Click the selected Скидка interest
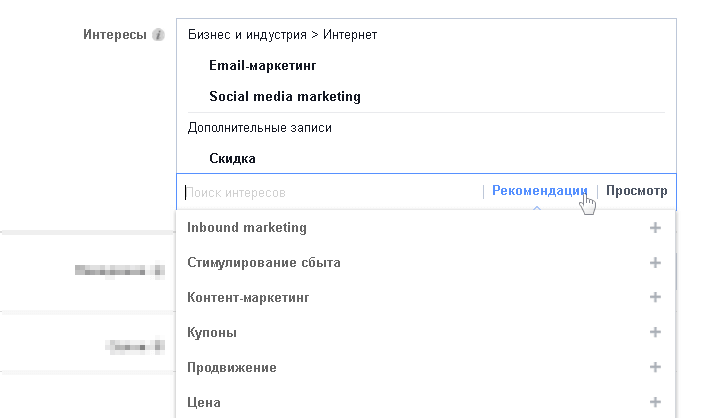 tap(233, 158)
